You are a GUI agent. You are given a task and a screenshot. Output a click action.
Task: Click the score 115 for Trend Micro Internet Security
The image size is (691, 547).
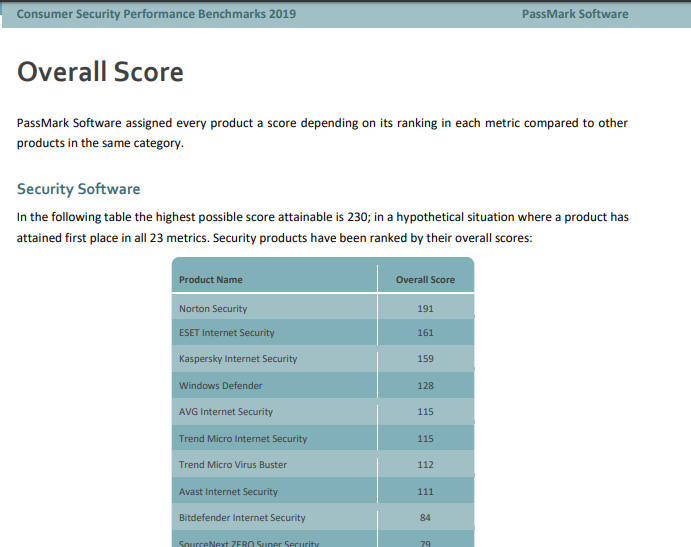425,439
